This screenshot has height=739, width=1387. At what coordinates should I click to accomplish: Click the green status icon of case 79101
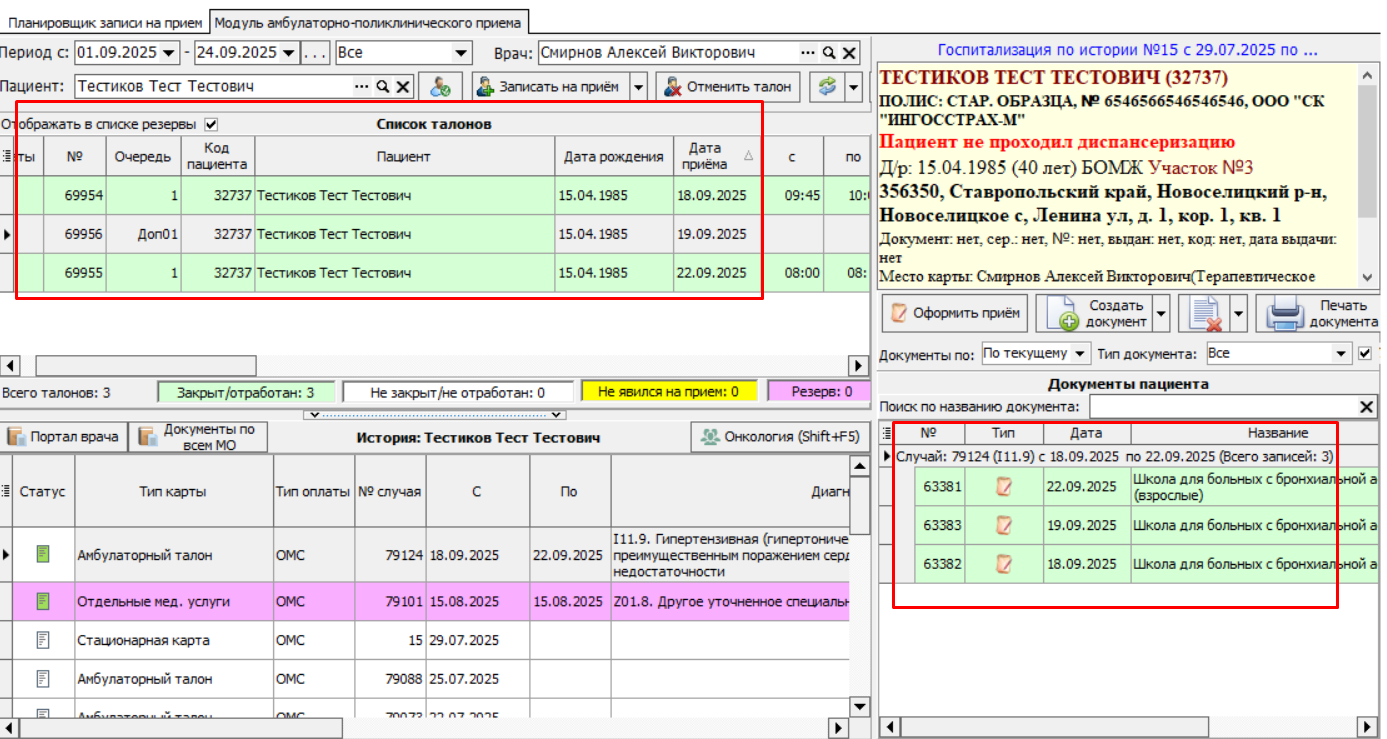coord(43,601)
